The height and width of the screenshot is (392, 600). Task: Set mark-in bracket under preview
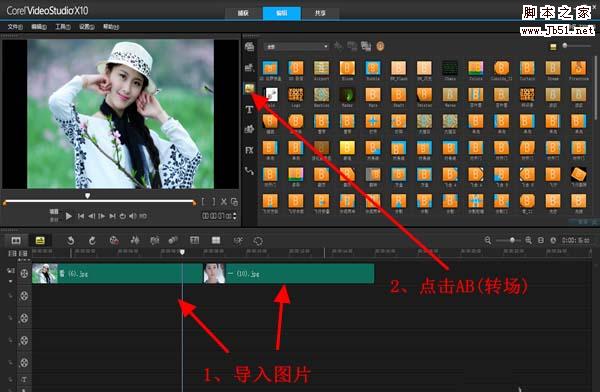click(204, 202)
